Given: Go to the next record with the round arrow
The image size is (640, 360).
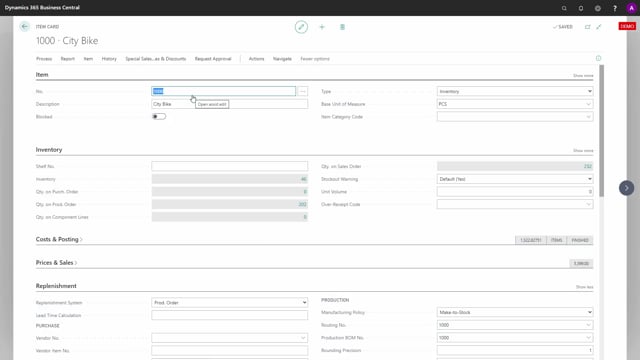Looking at the screenshot, I should coord(627,188).
